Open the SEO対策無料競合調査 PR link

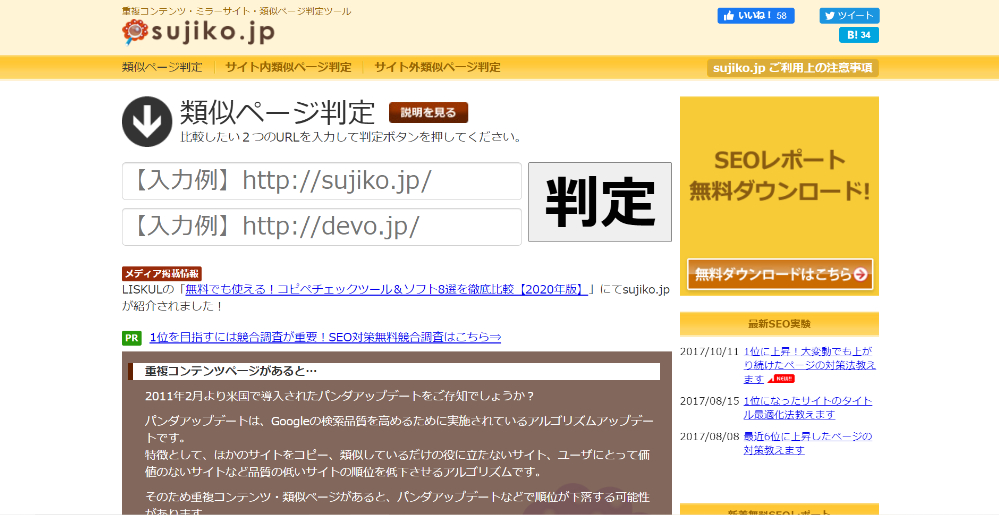click(x=325, y=337)
